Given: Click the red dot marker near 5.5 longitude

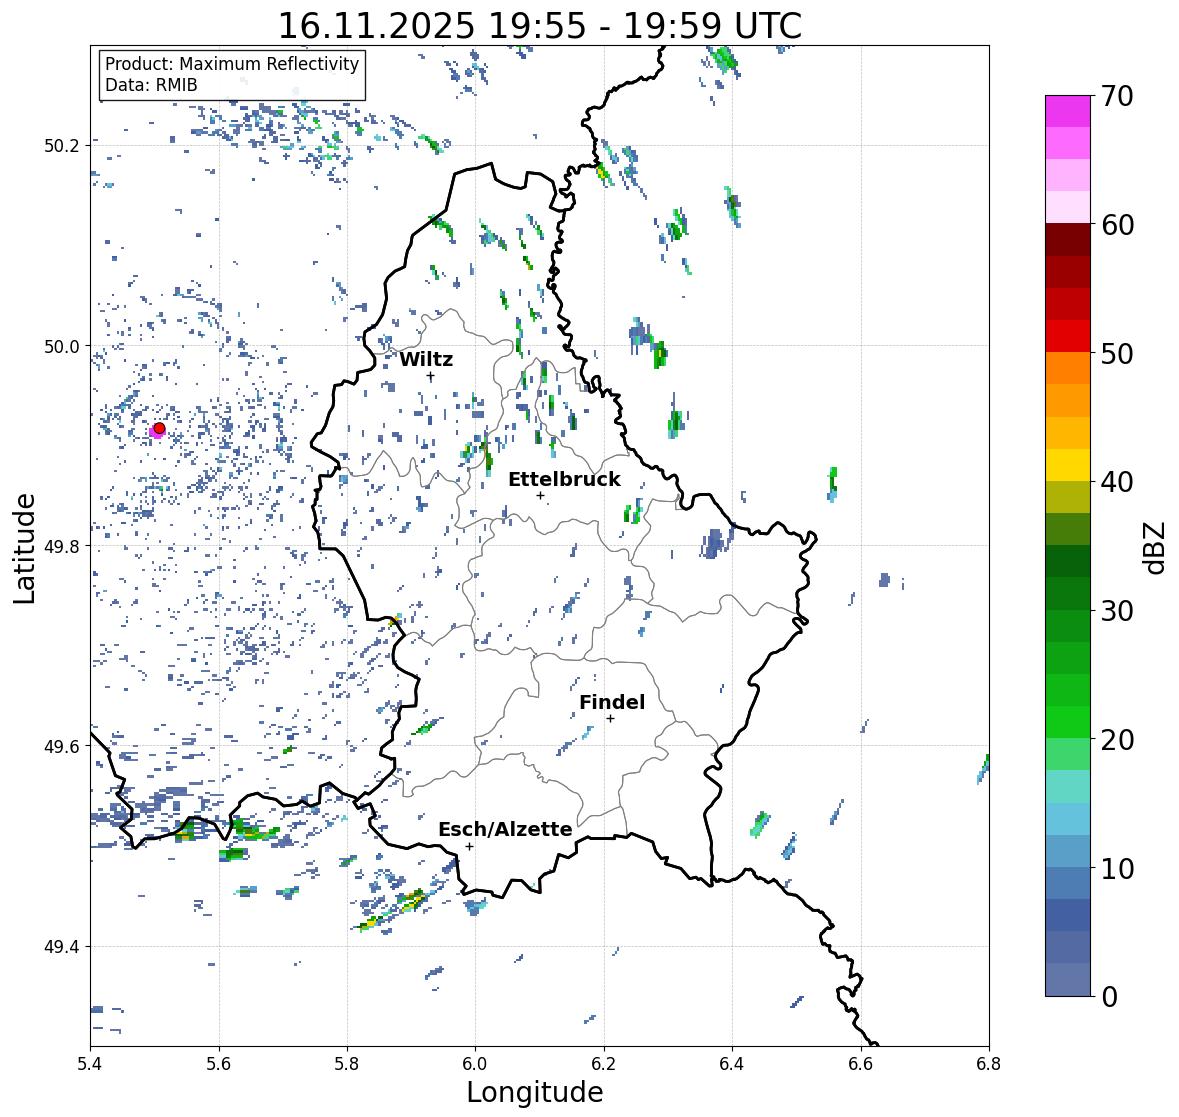Looking at the screenshot, I should pyautogui.click(x=159, y=428).
